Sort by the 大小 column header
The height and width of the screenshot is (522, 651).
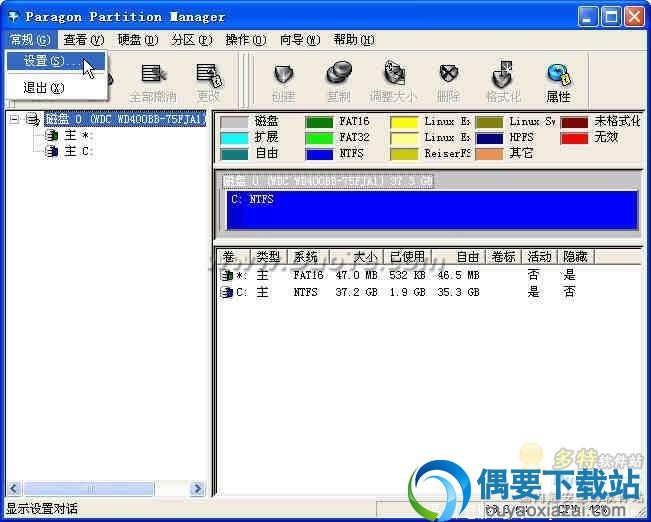(x=356, y=257)
